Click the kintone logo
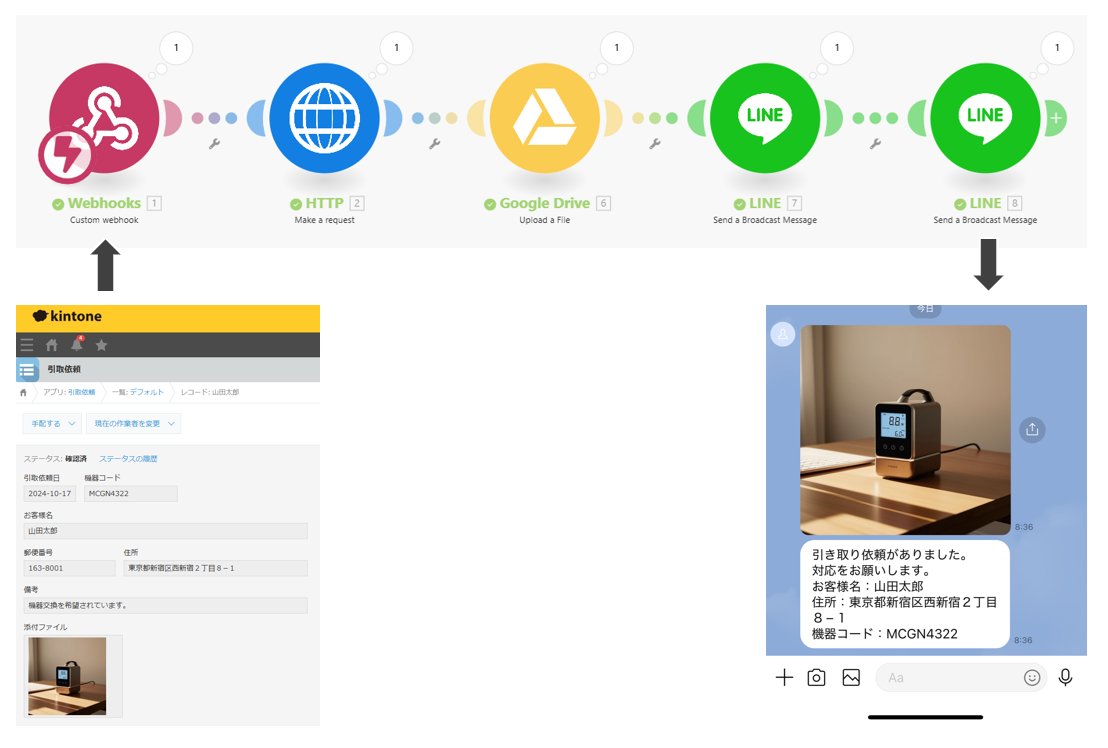 point(67,316)
